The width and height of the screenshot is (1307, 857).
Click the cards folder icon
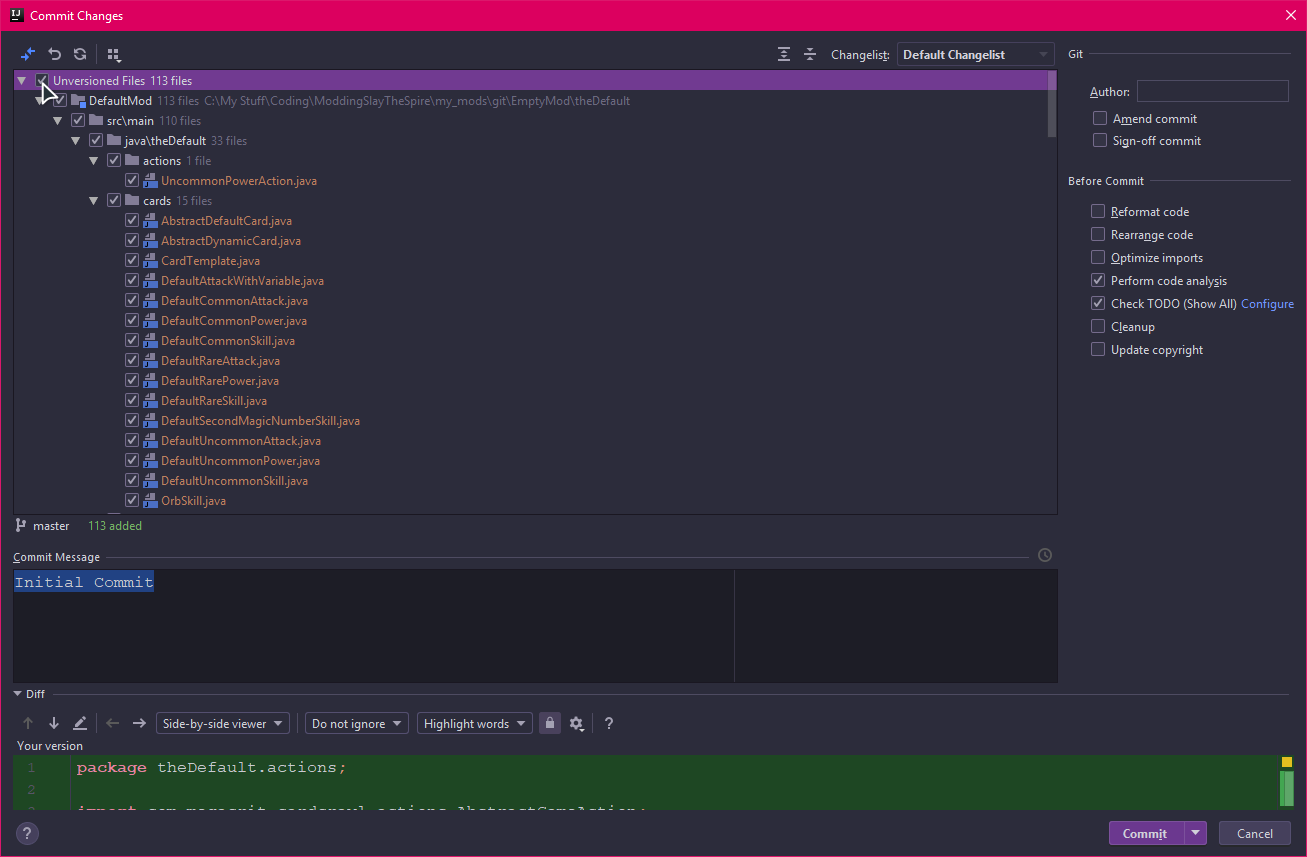(x=132, y=200)
